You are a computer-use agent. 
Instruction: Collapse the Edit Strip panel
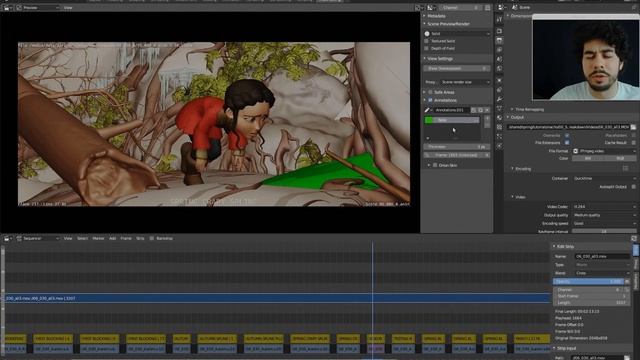(x=564, y=247)
